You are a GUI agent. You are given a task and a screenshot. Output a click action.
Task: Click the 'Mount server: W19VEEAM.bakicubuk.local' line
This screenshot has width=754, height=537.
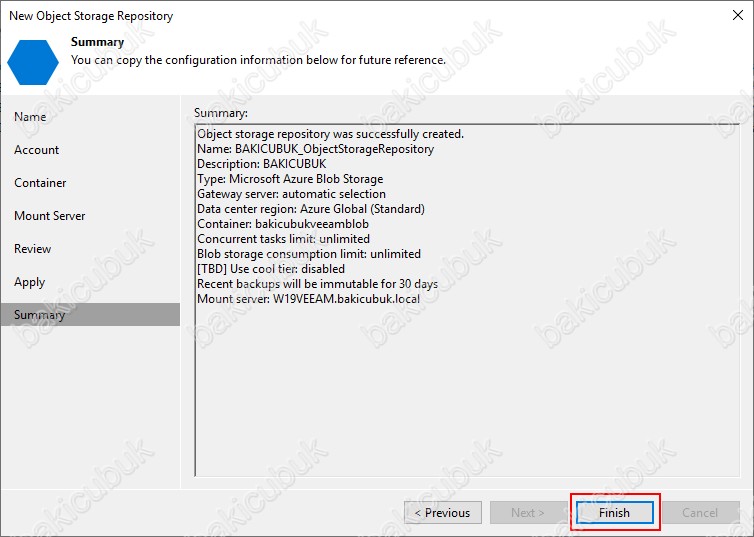pyautogui.click(x=308, y=299)
